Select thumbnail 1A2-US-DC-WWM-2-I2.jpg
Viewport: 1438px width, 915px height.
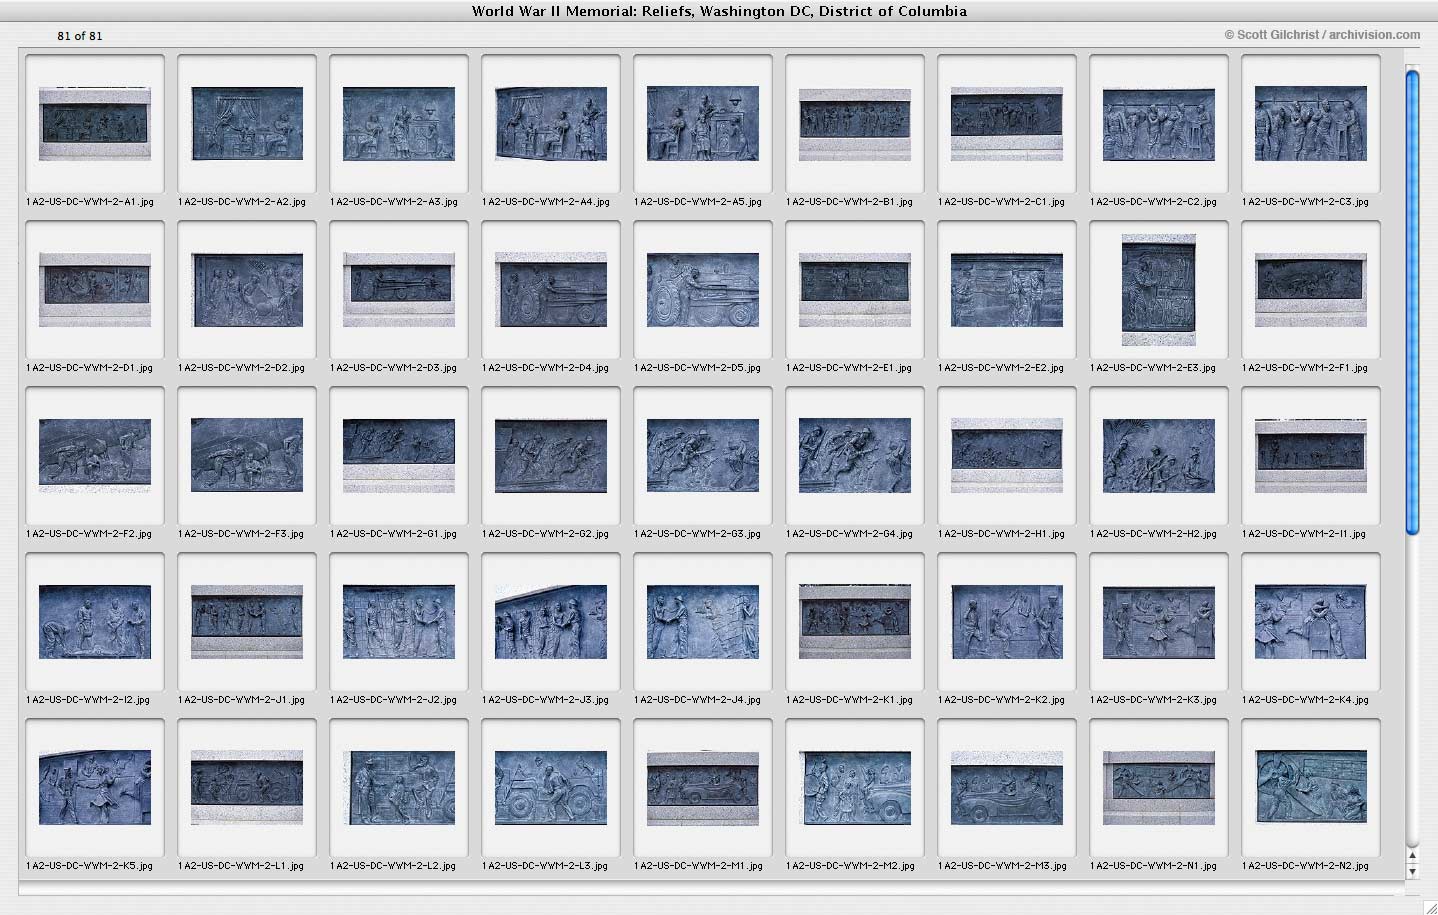coord(95,622)
